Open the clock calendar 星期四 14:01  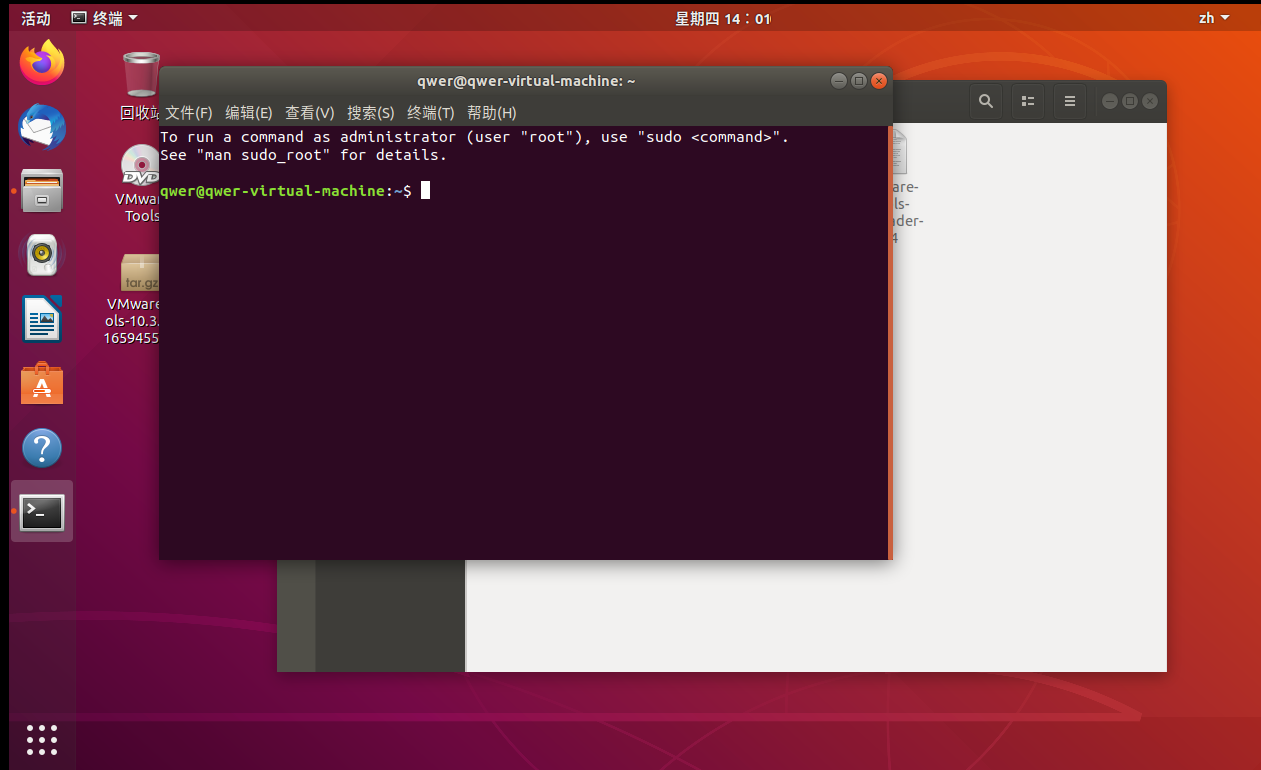(723, 18)
